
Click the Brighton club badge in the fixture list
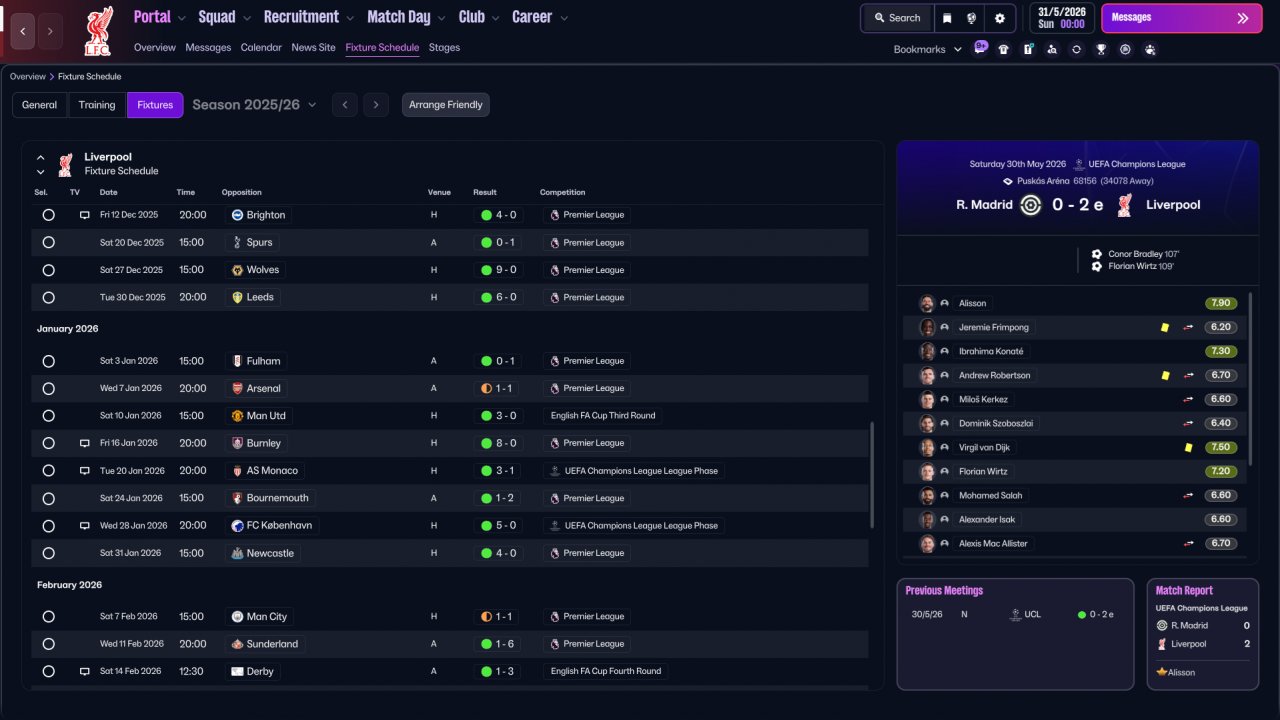(x=237, y=215)
